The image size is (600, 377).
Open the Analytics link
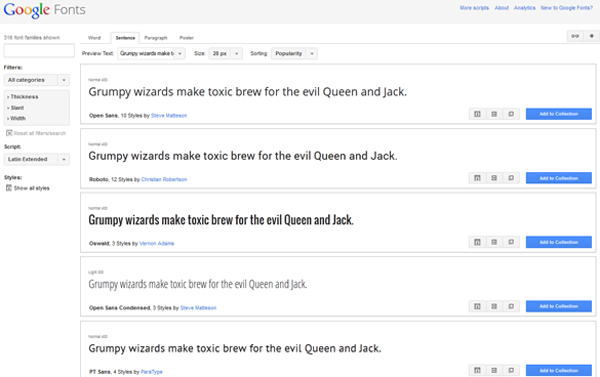coord(525,8)
